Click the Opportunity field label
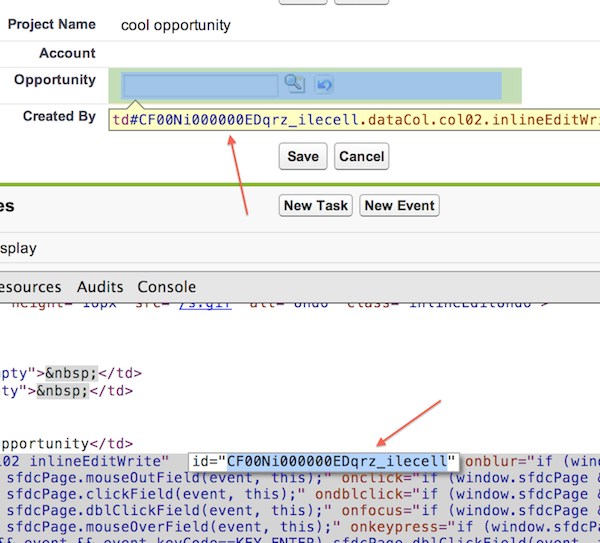This screenshot has height=543, width=600. (55, 80)
